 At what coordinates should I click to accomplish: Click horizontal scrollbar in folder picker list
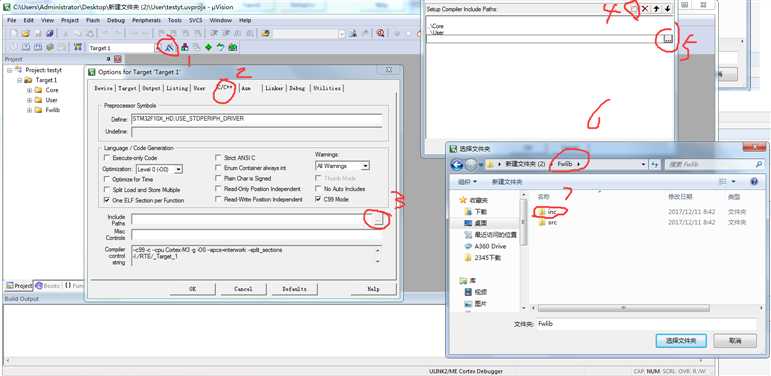pos(623,308)
